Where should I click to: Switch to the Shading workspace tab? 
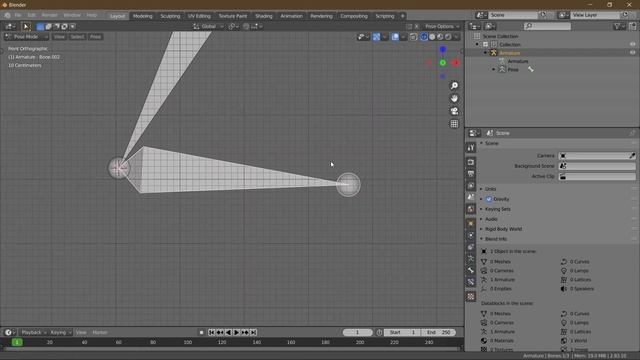264,16
